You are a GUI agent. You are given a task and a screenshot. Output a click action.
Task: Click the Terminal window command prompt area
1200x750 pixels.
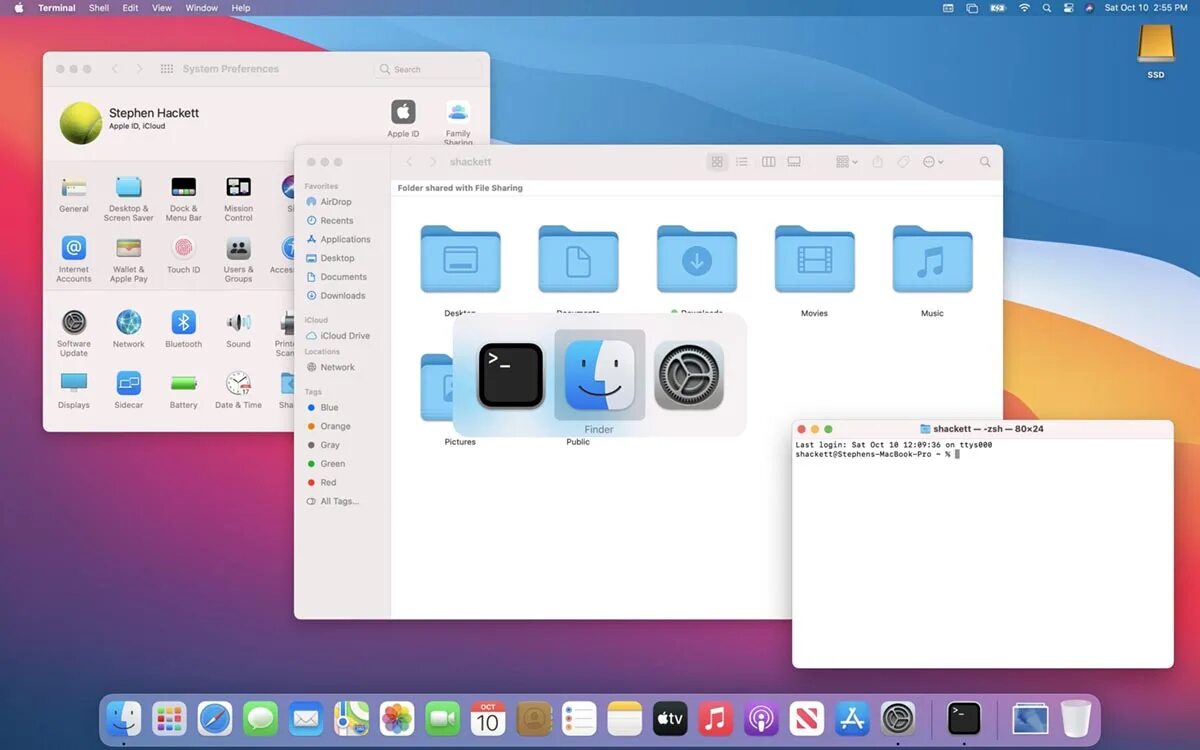point(982,553)
